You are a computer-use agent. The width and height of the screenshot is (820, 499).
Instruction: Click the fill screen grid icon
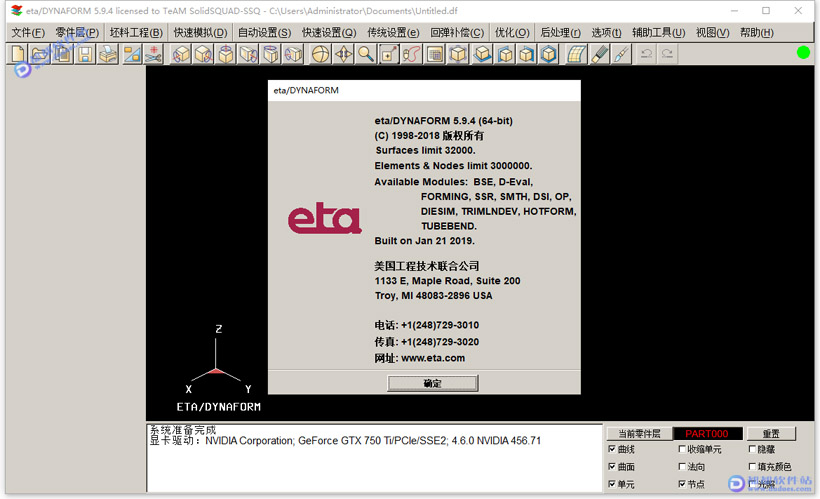pos(435,54)
